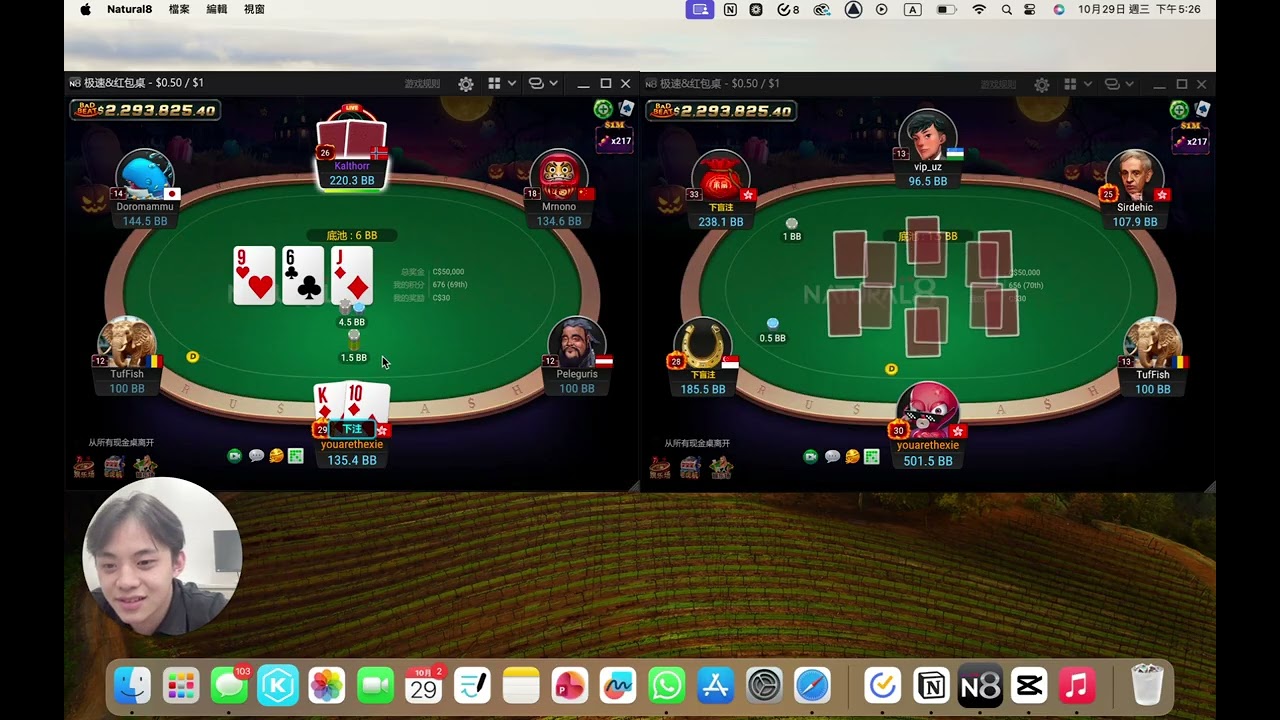Open Safari in Dock
The width and height of the screenshot is (1280, 720).
pyautogui.click(x=813, y=686)
